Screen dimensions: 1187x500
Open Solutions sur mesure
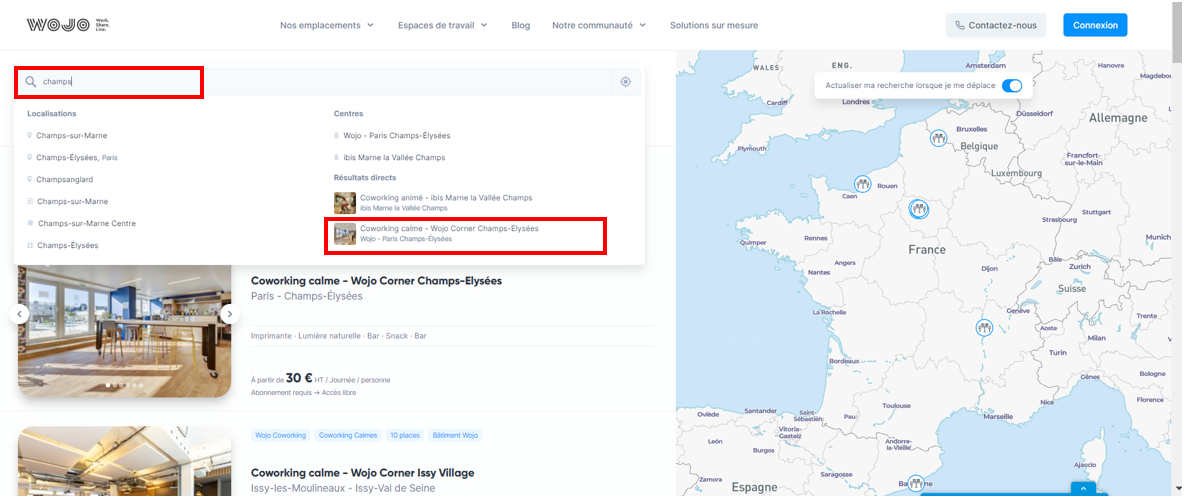point(714,25)
